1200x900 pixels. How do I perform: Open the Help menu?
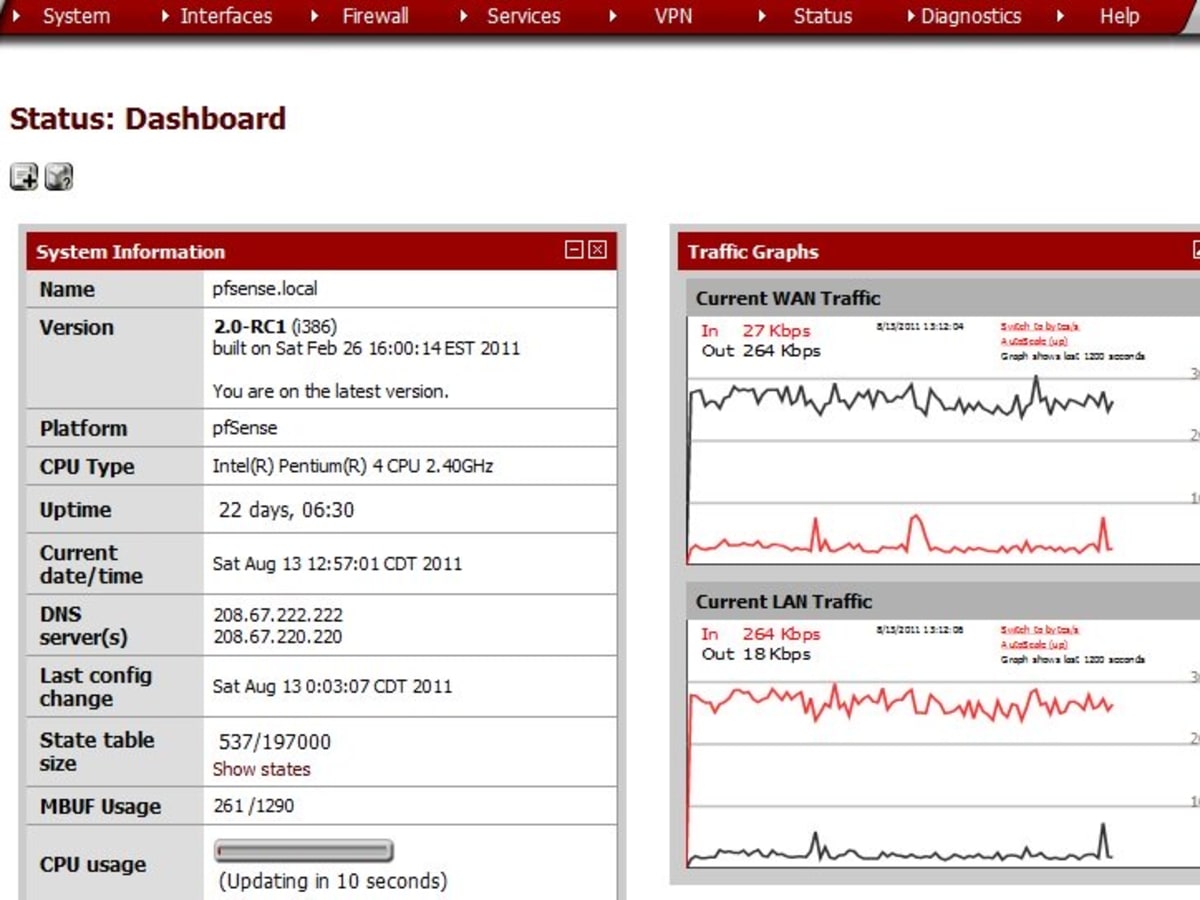click(x=1119, y=16)
